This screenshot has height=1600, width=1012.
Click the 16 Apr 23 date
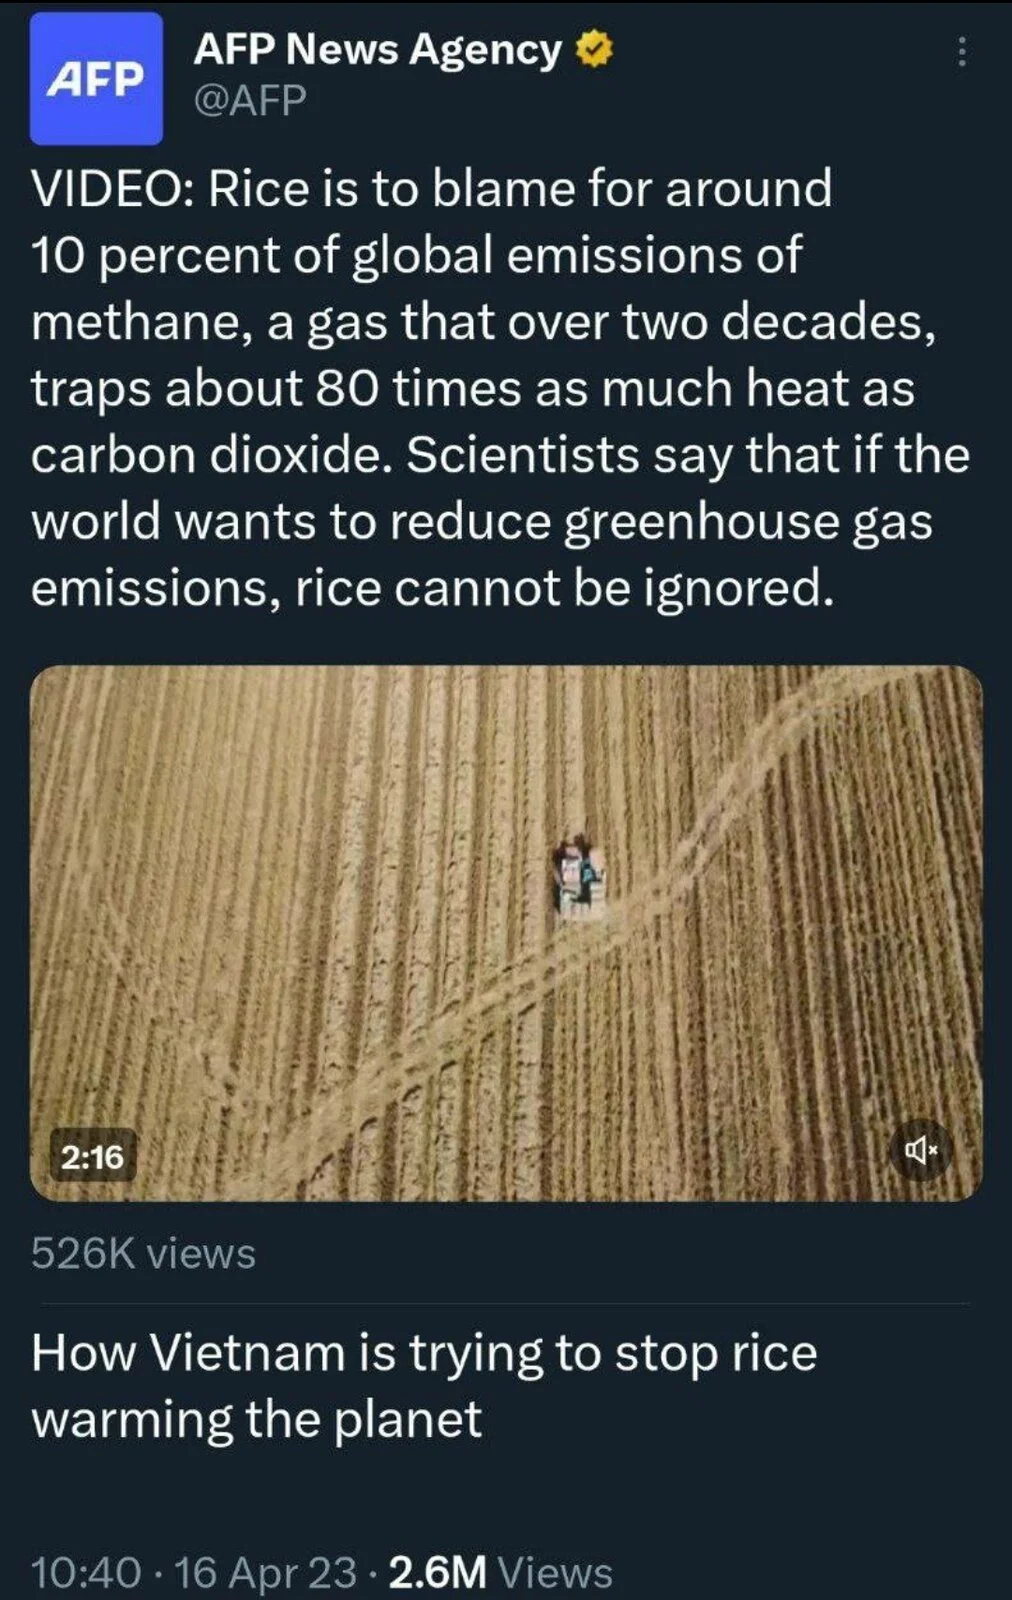tap(265, 1572)
